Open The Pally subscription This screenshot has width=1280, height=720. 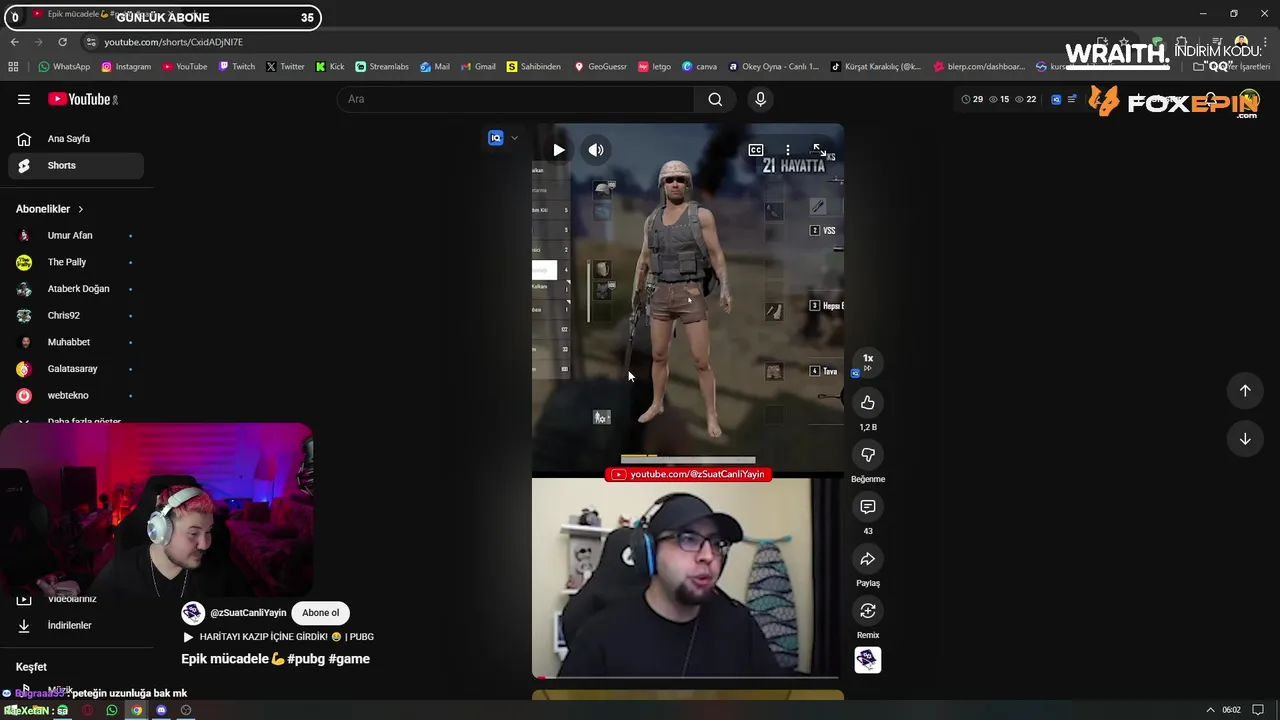pos(76,262)
